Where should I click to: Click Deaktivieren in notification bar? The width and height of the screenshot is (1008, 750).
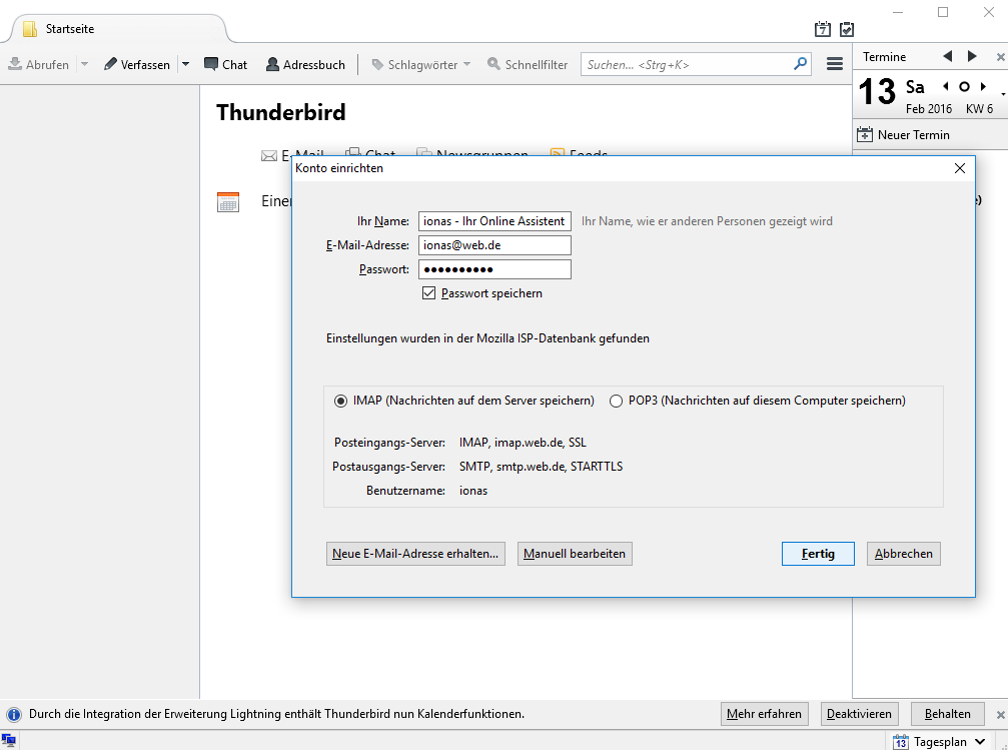[x=859, y=714]
